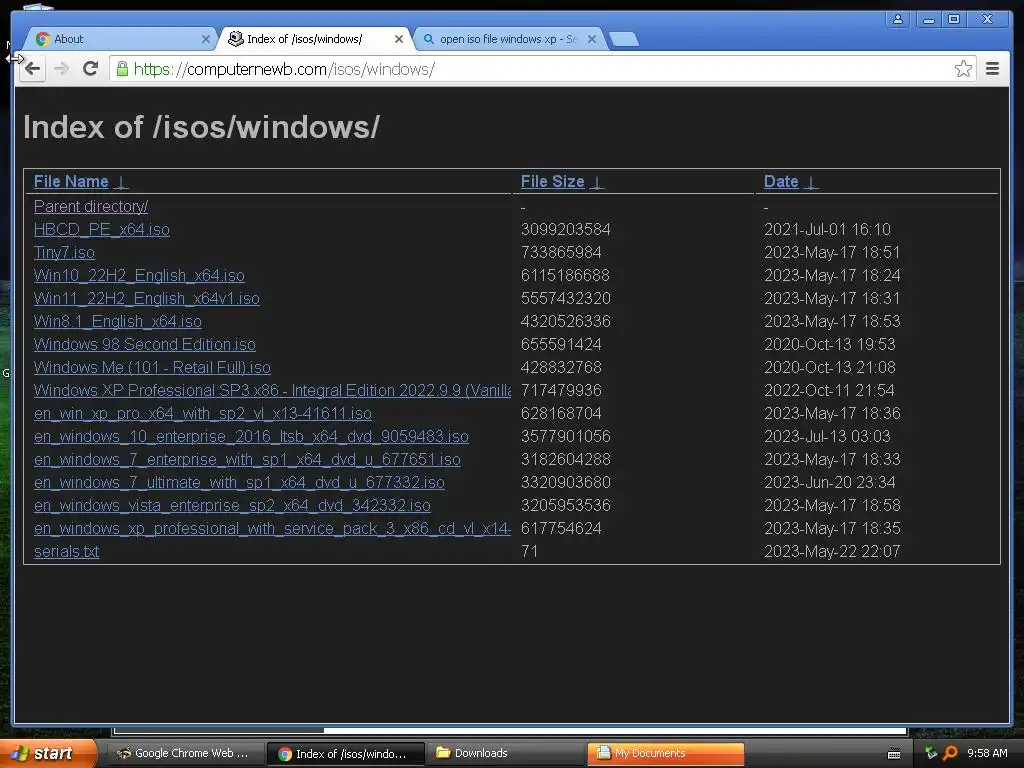Viewport: 1024px width, 768px height.
Task: Bookmark this page with the star icon
Action: [x=963, y=69]
